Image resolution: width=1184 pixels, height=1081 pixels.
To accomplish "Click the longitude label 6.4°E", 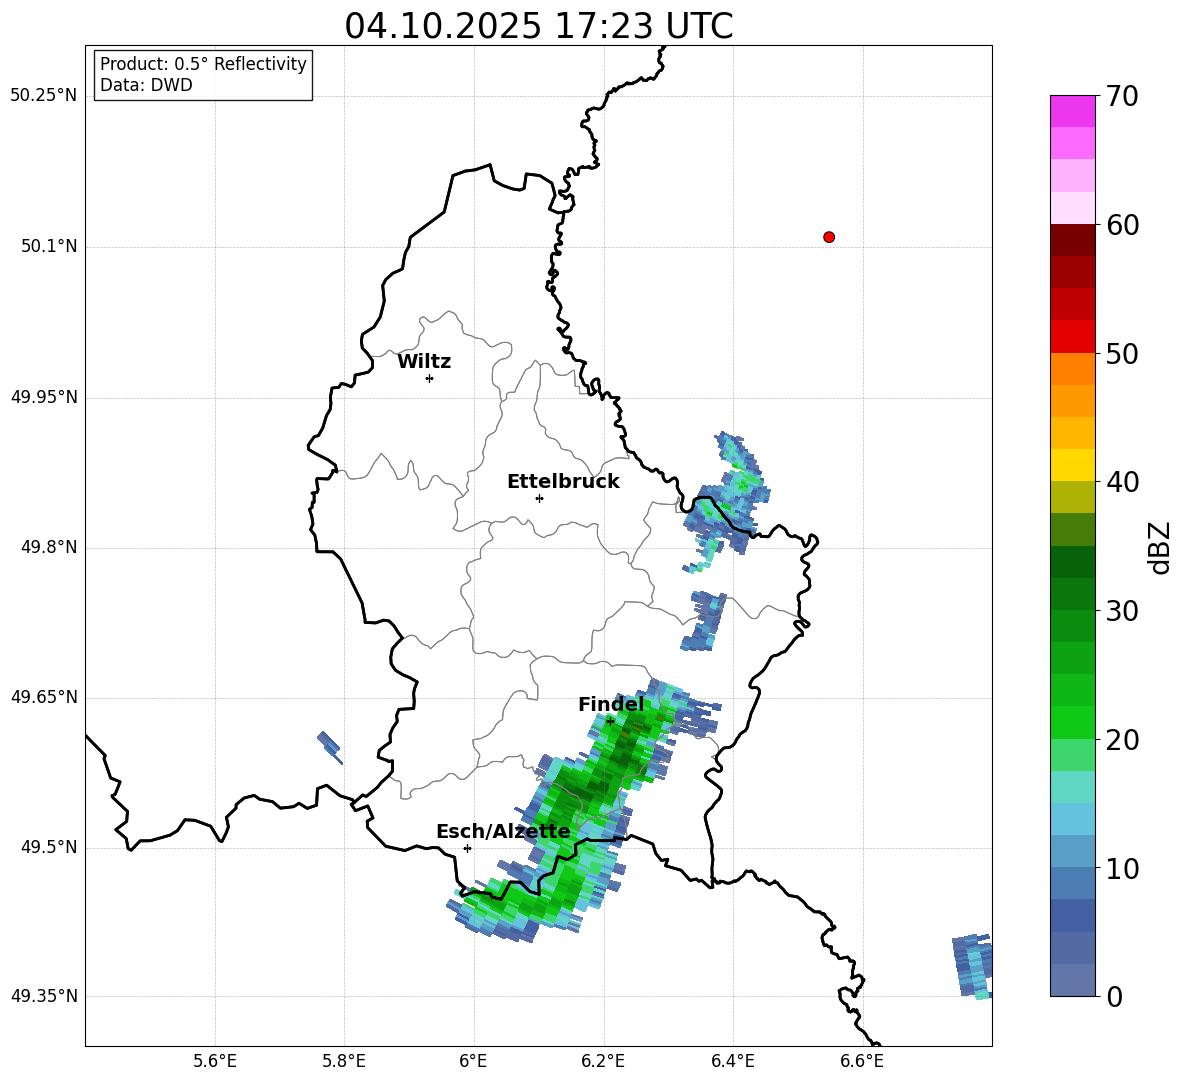I will tap(732, 1062).
